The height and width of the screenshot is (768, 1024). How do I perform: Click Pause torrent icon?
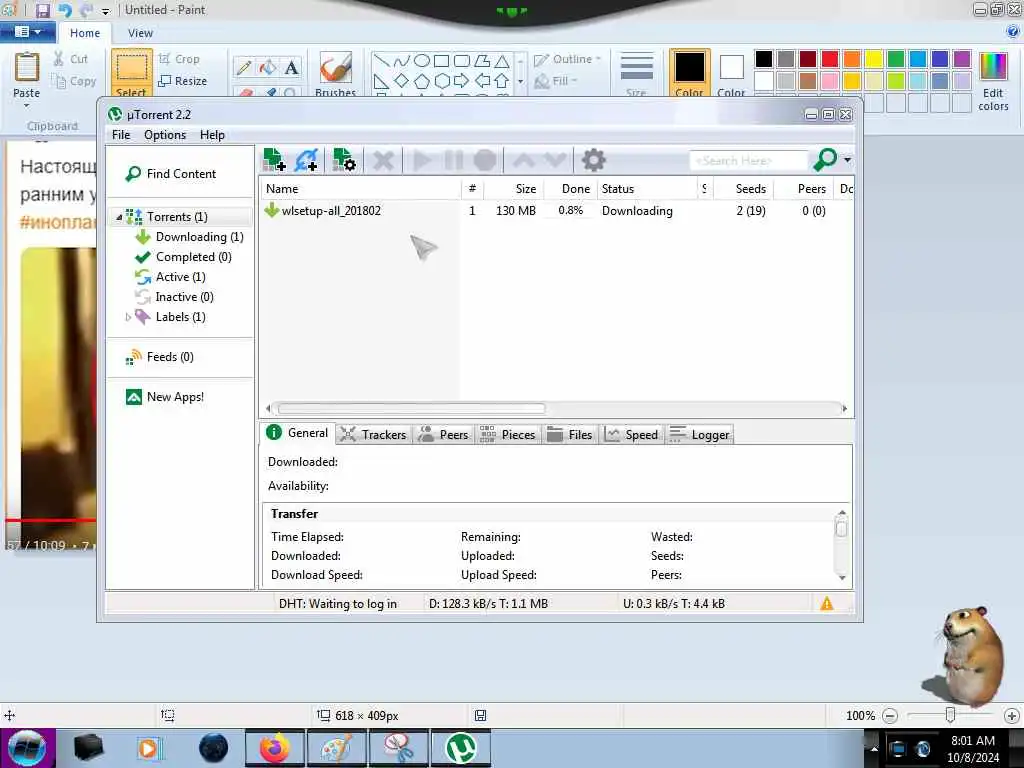click(454, 160)
